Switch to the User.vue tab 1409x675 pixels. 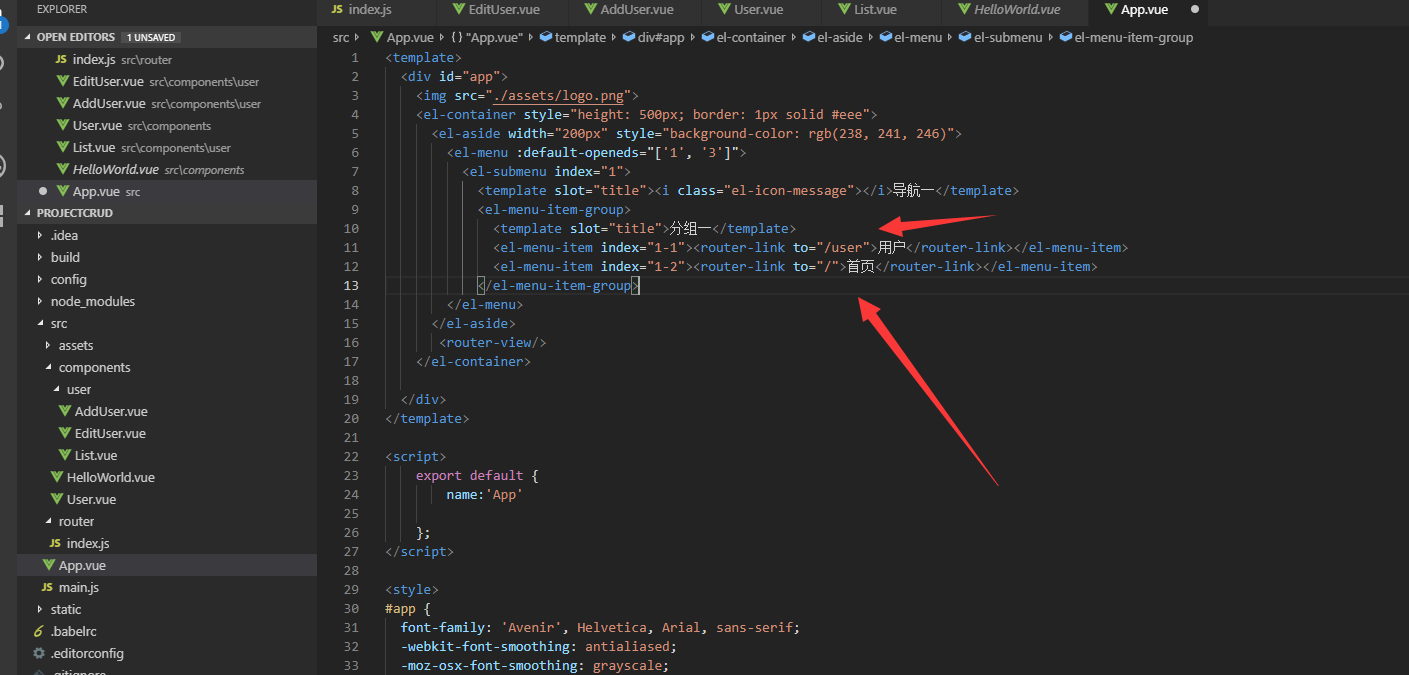tap(761, 10)
